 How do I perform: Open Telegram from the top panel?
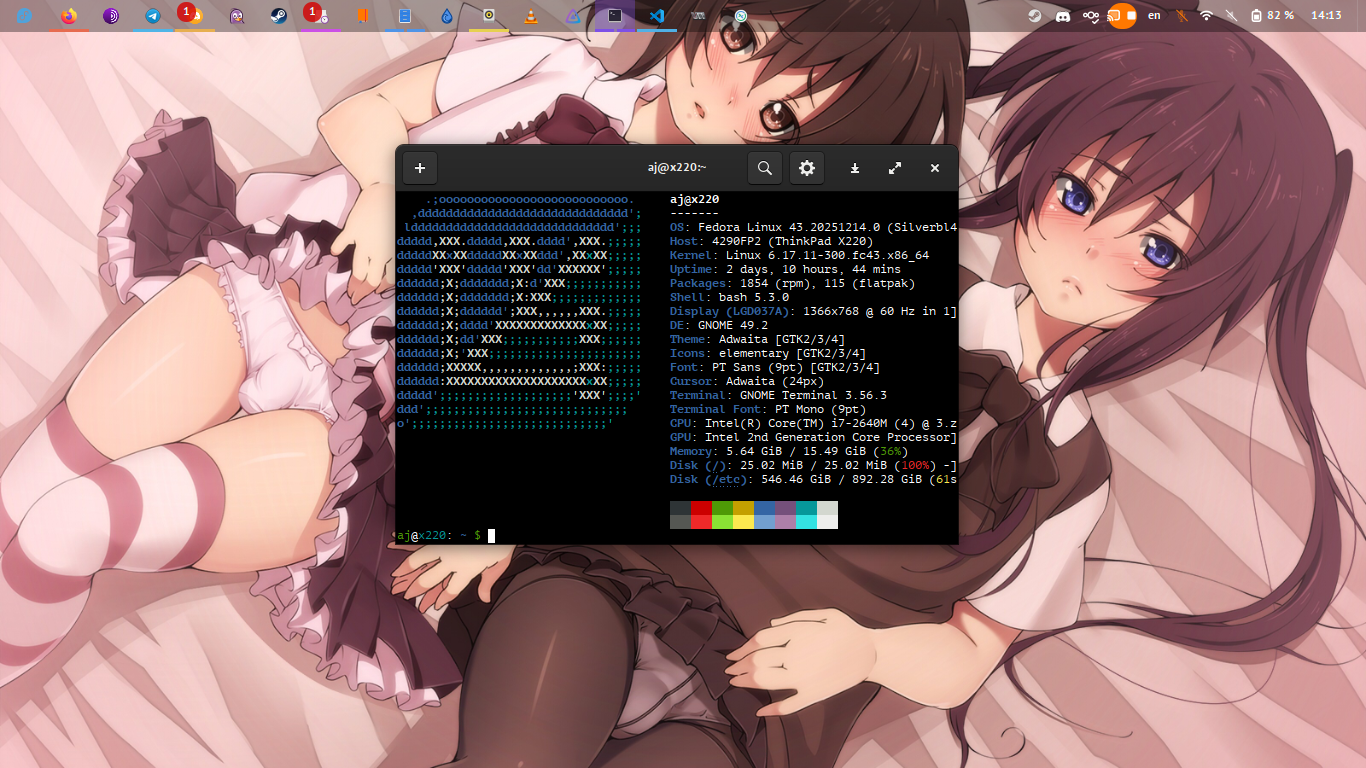point(152,16)
